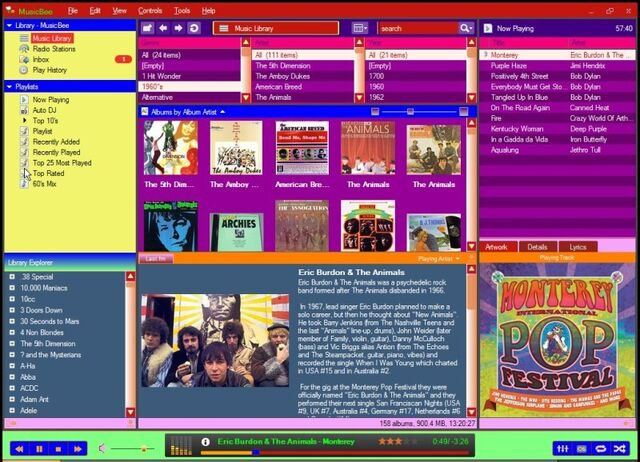Open the 60's Mix playlist
Screen dimensions: 640x462
point(44,184)
